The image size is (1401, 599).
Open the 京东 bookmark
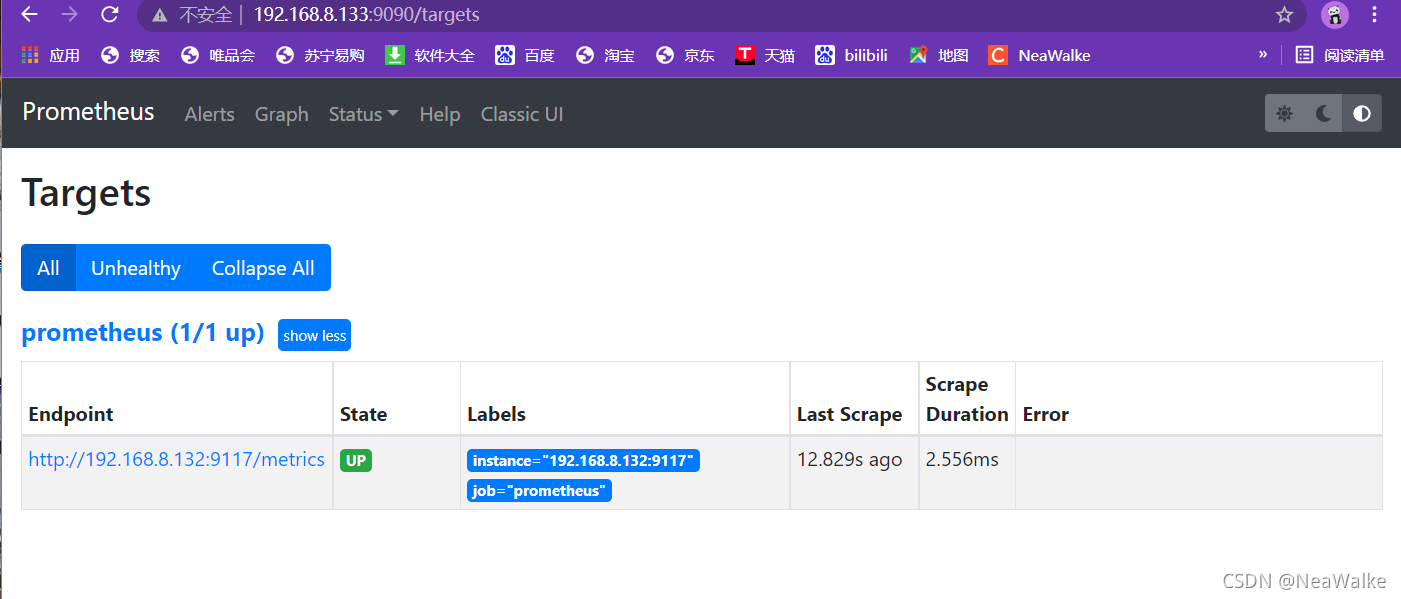685,55
